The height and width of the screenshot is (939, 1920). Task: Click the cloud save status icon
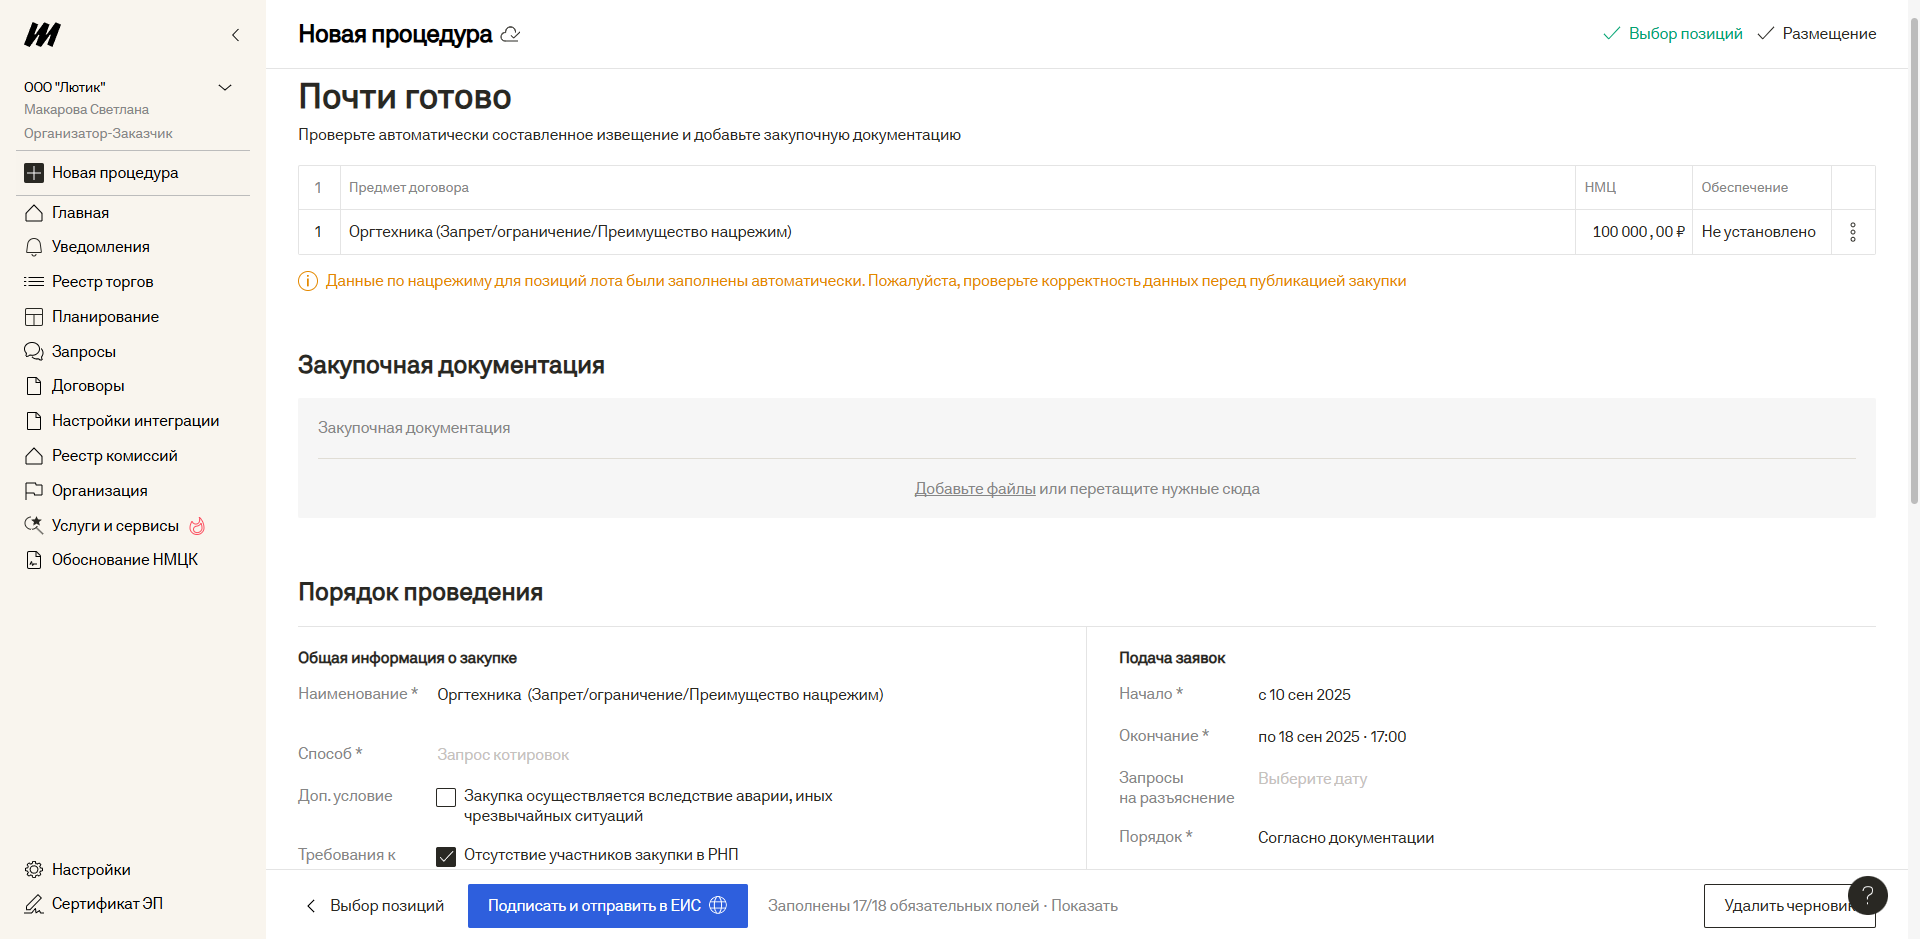(x=510, y=34)
